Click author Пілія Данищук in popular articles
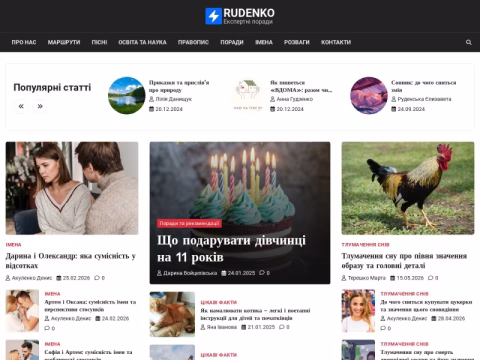480x360 pixels. click(x=174, y=99)
